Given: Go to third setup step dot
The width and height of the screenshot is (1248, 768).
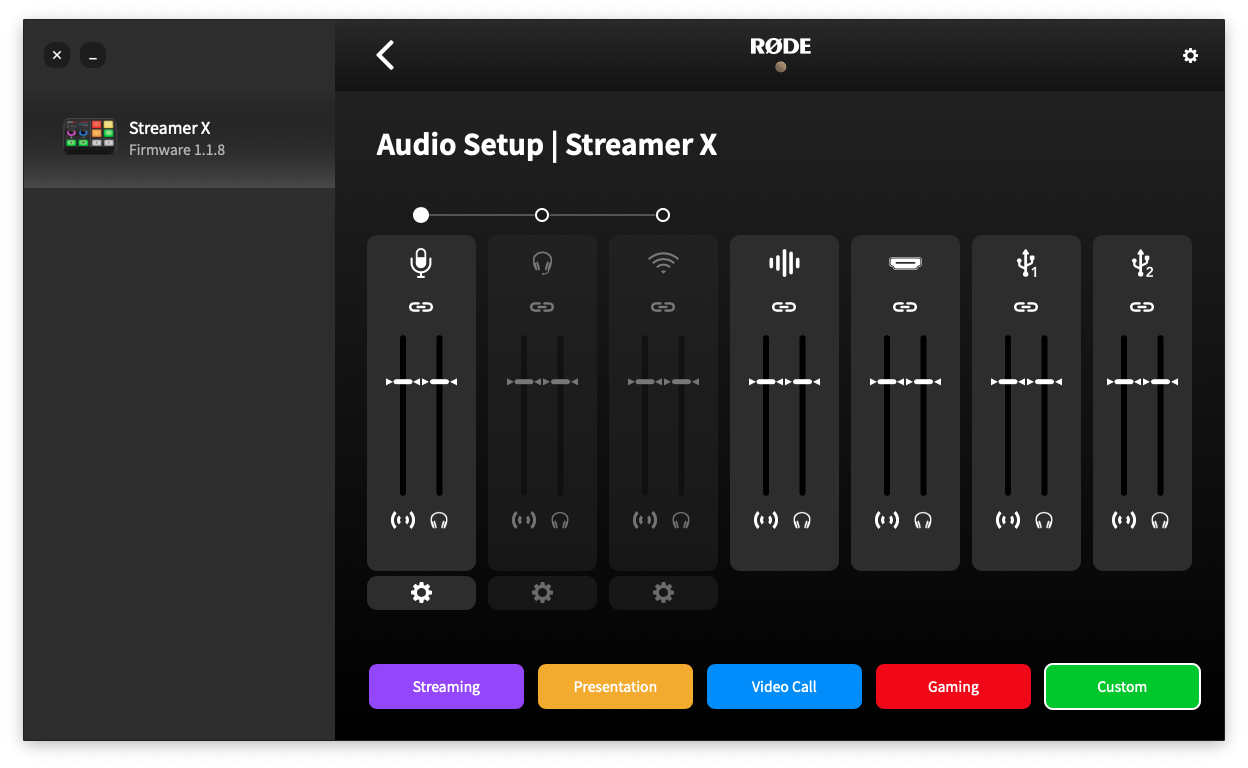Looking at the screenshot, I should (663, 215).
